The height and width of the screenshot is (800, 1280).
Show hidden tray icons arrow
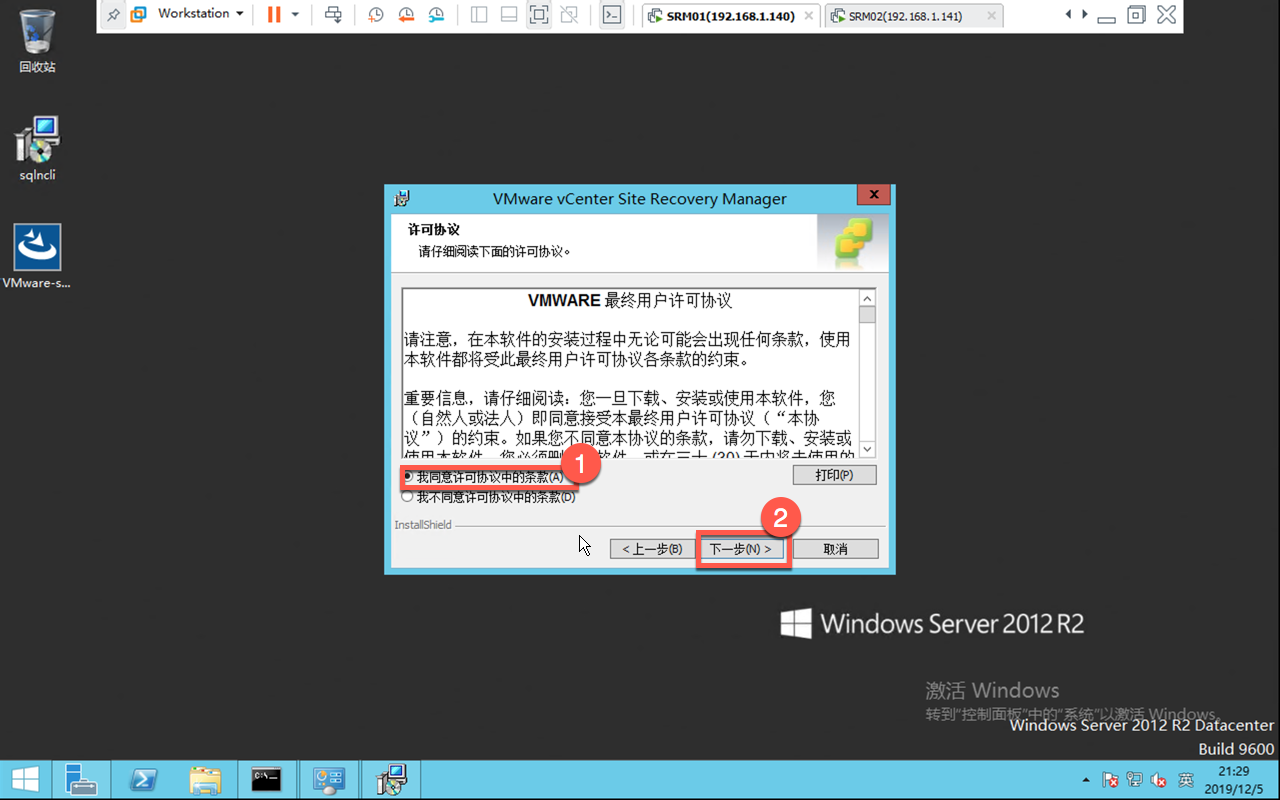tap(1086, 780)
